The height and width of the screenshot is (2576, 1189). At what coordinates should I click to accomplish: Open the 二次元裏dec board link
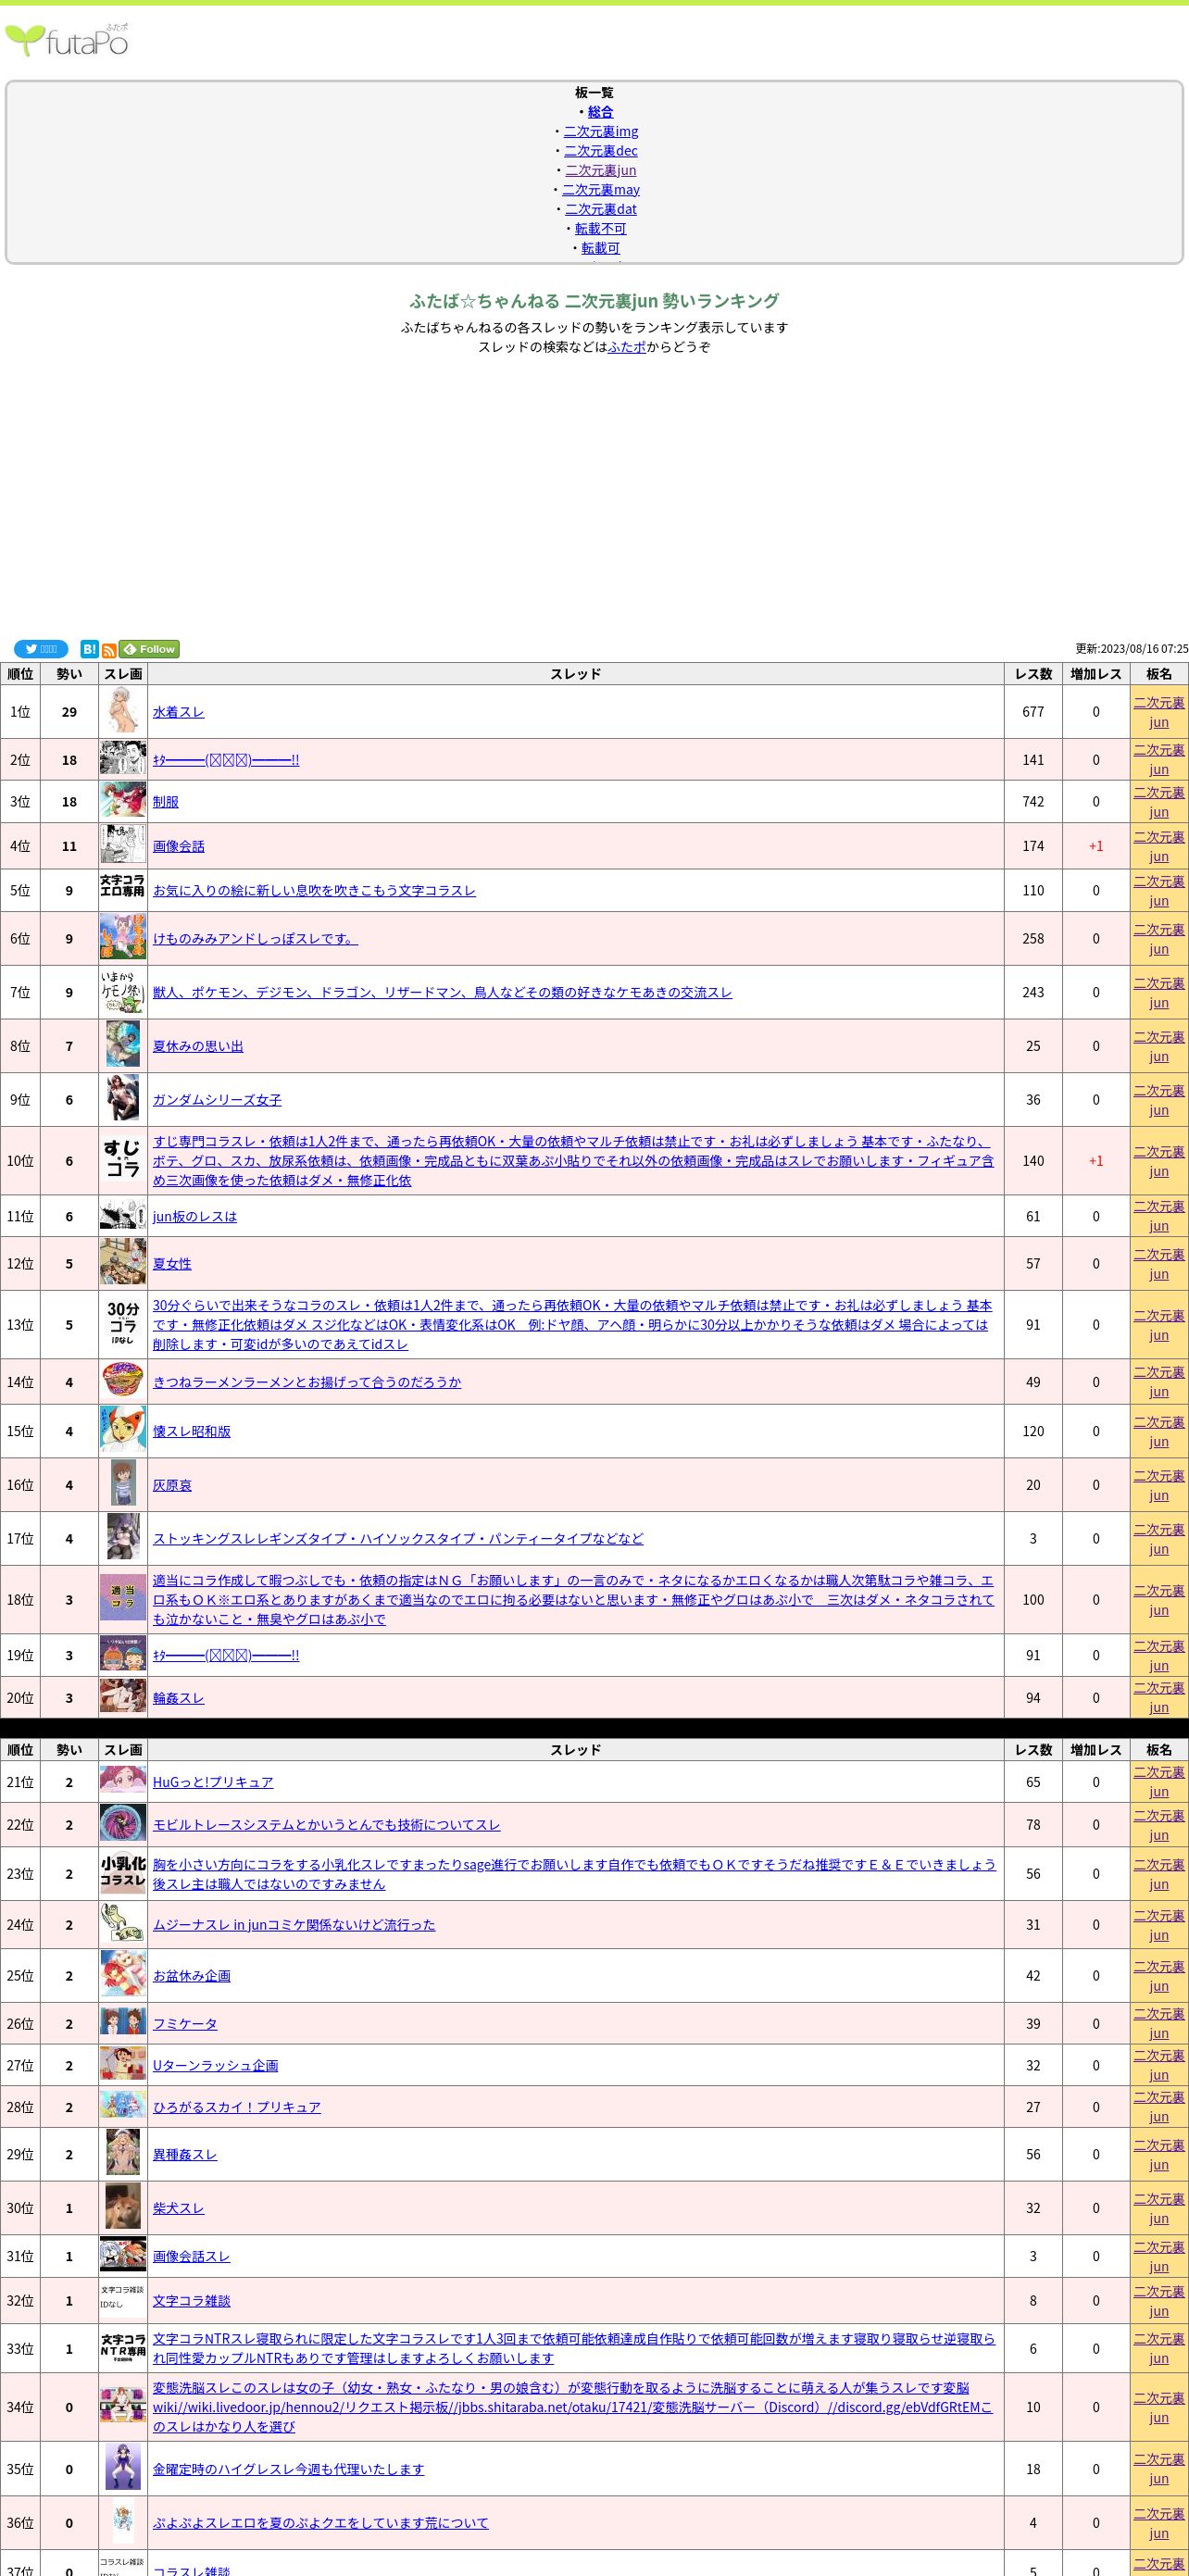click(601, 151)
